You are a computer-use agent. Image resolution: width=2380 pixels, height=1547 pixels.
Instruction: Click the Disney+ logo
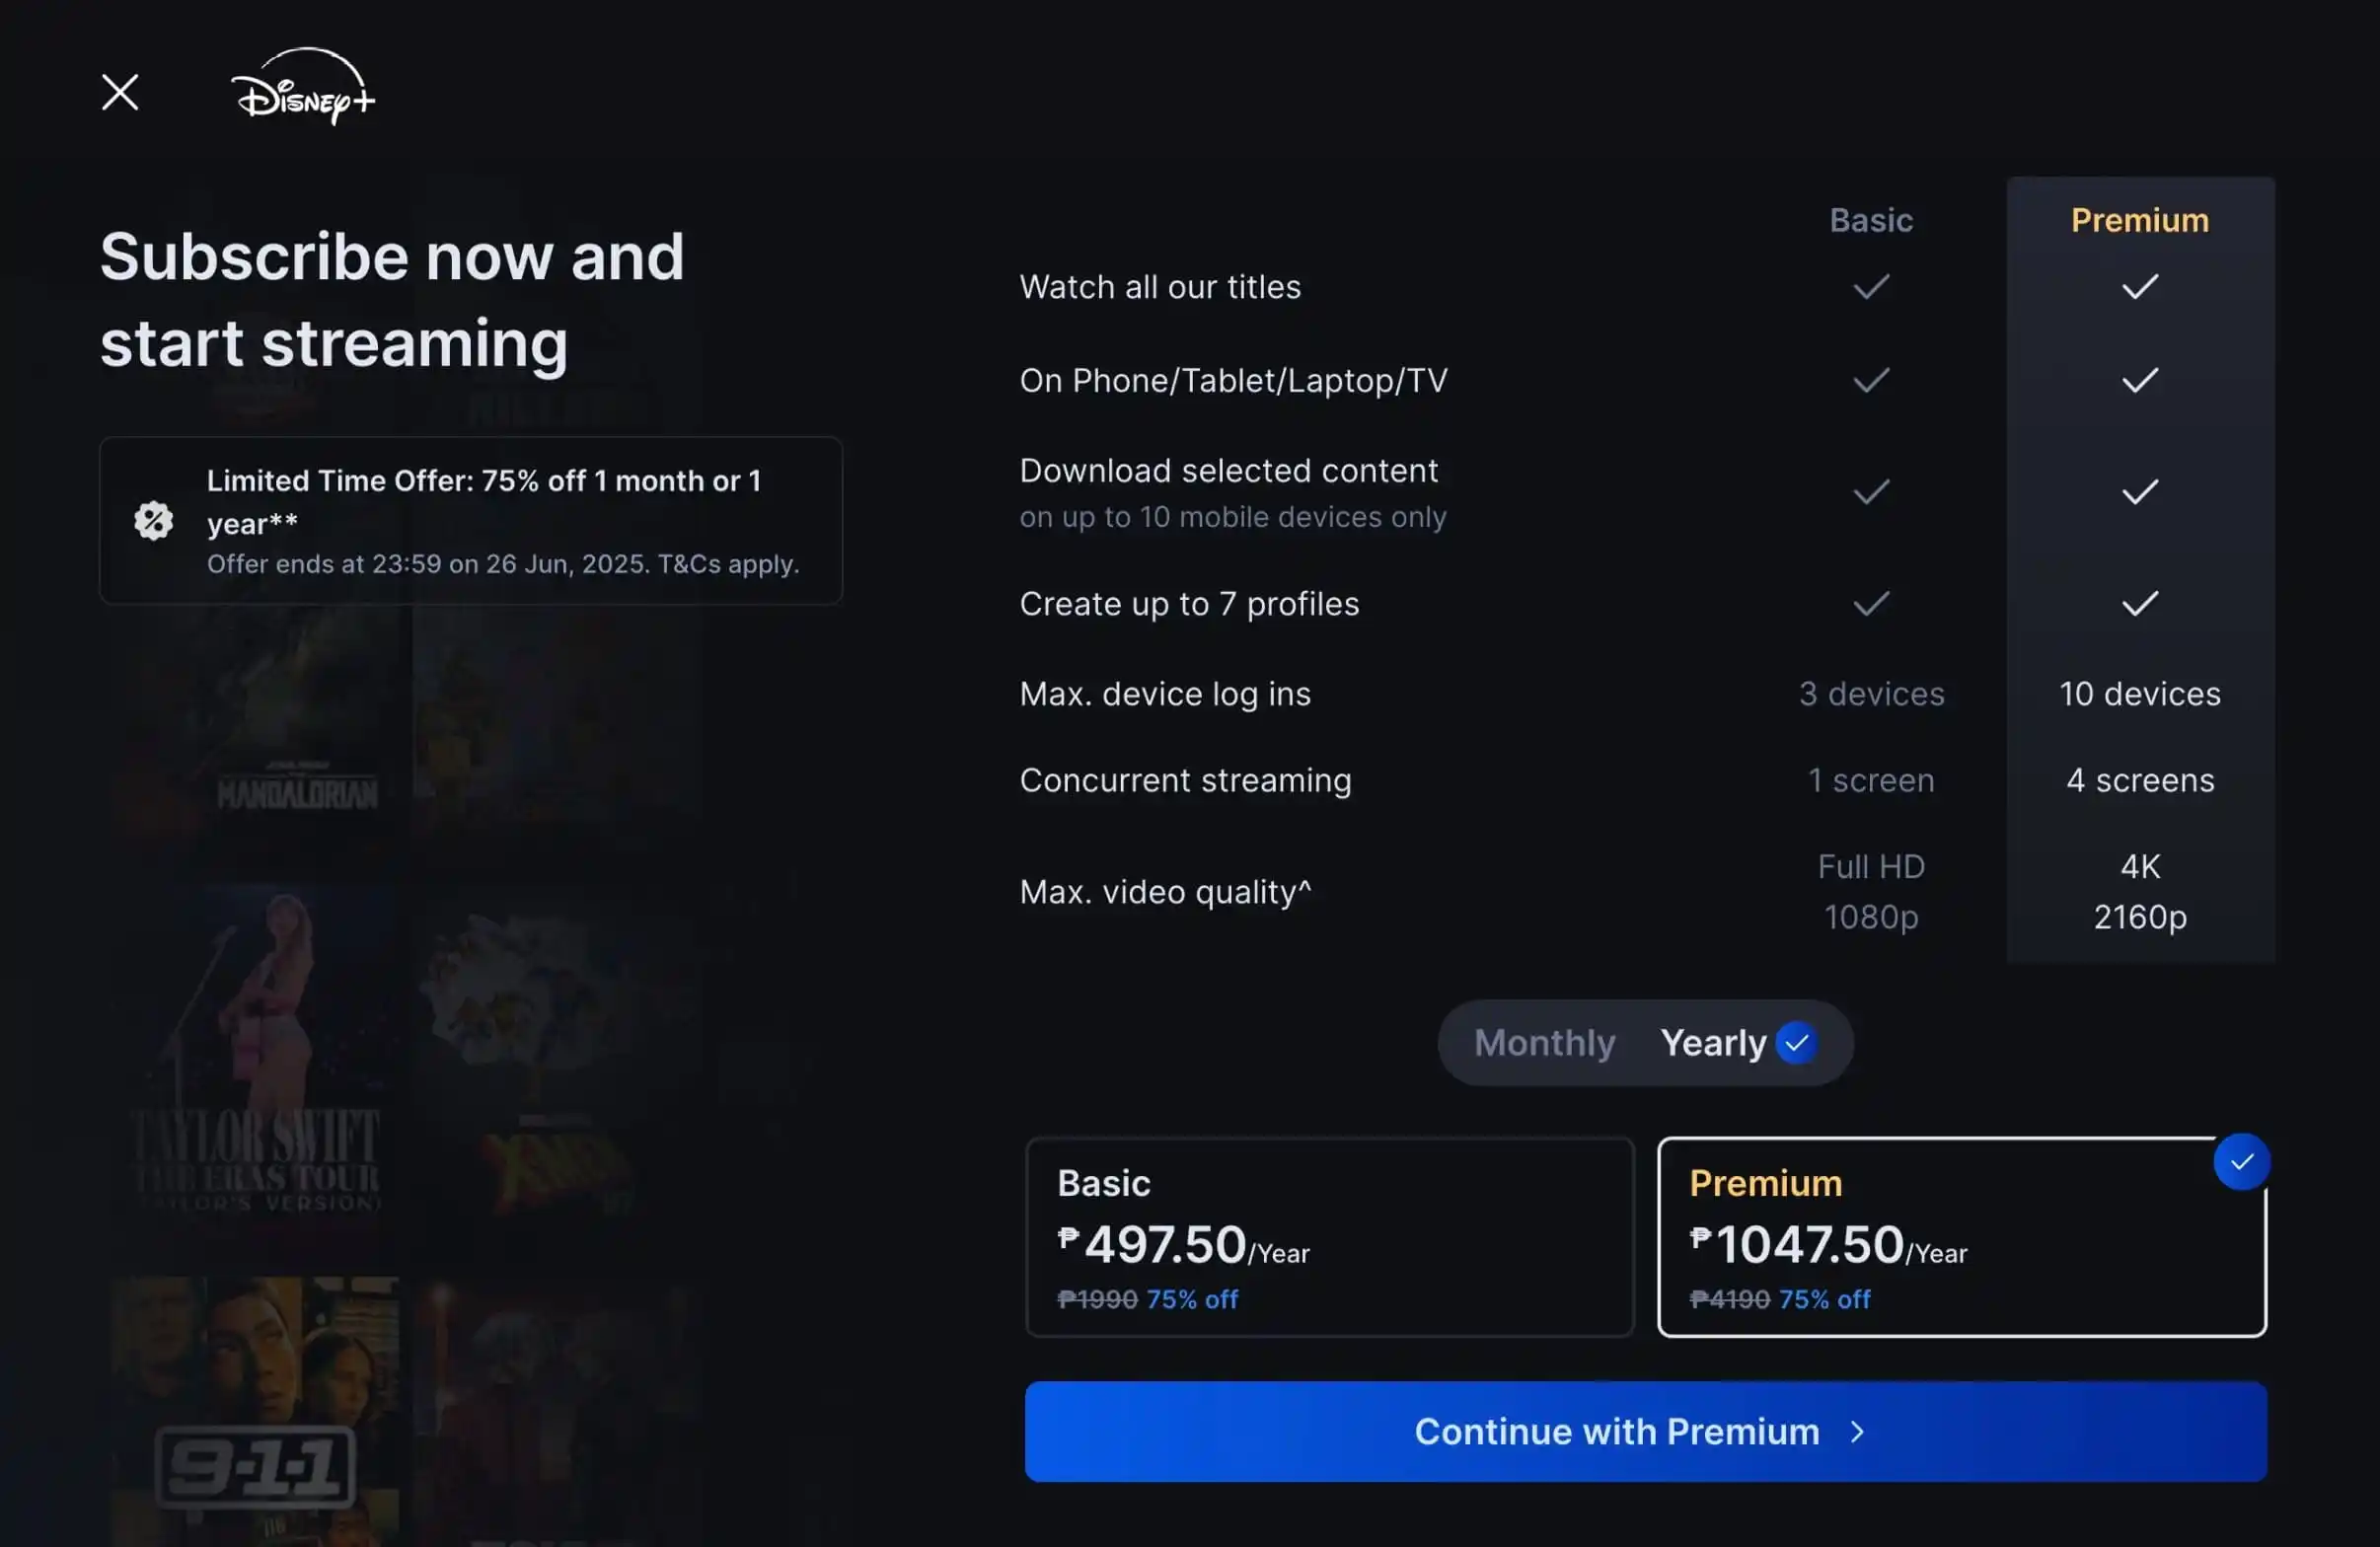(302, 88)
